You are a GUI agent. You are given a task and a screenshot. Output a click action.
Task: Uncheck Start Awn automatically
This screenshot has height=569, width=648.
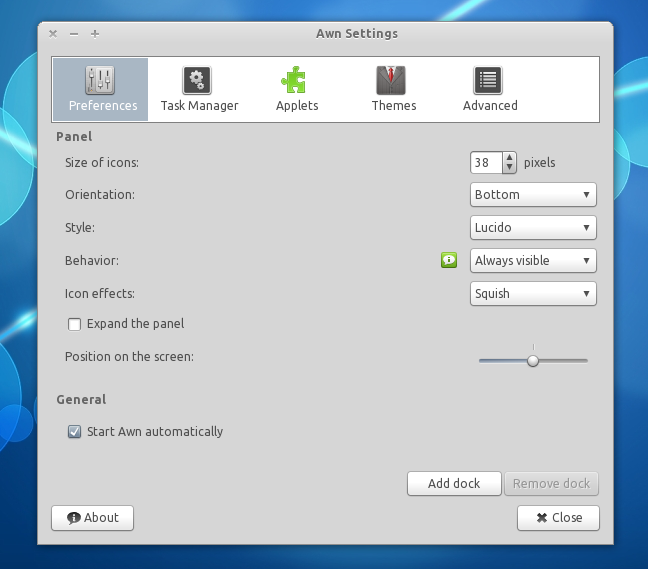(74, 432)
